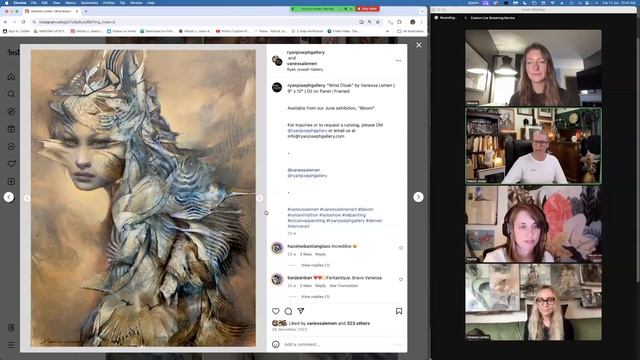Open Chrome File menu
The height and width of the screenshot is (360, 640).
click(x=34, y=3)
